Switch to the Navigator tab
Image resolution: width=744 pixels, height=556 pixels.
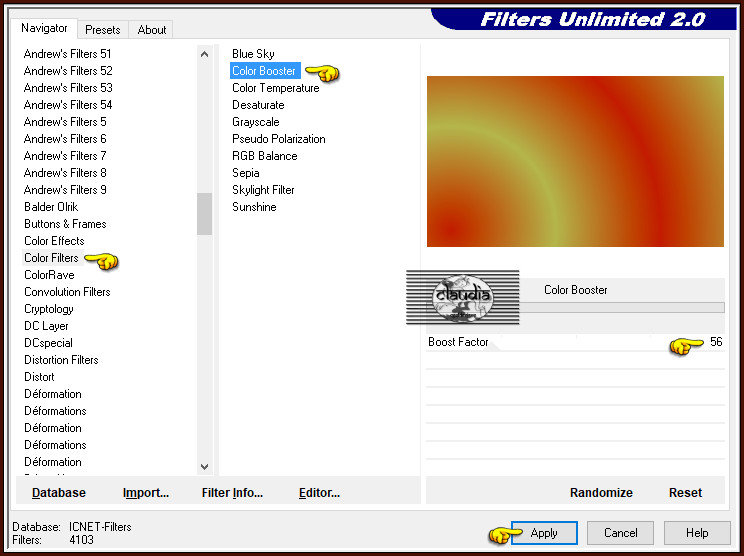(x=44, y=28)
